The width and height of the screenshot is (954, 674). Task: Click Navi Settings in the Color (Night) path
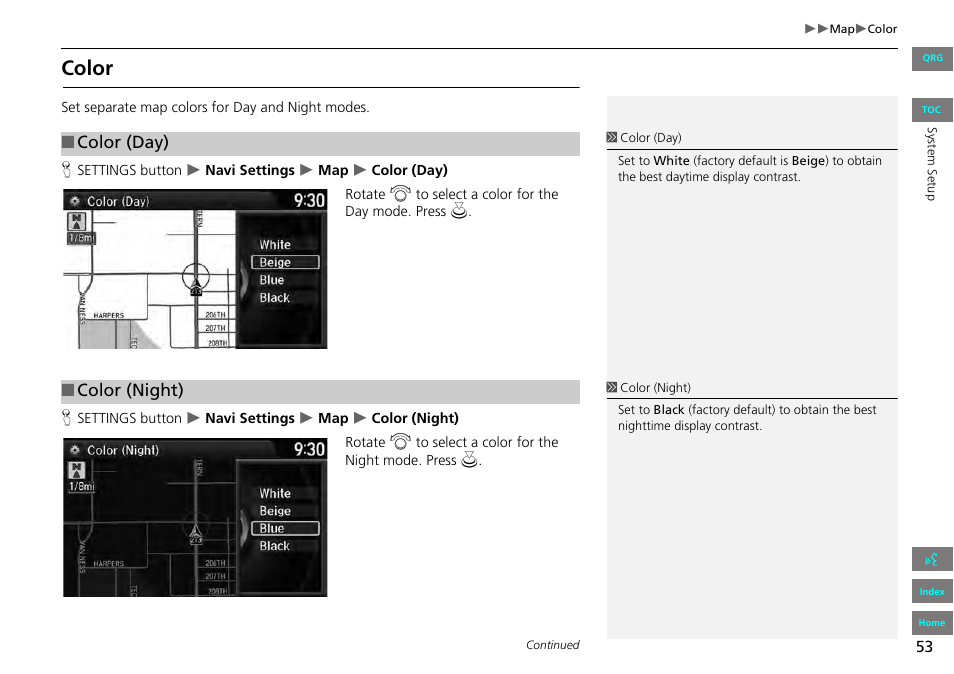click(249, 419)
